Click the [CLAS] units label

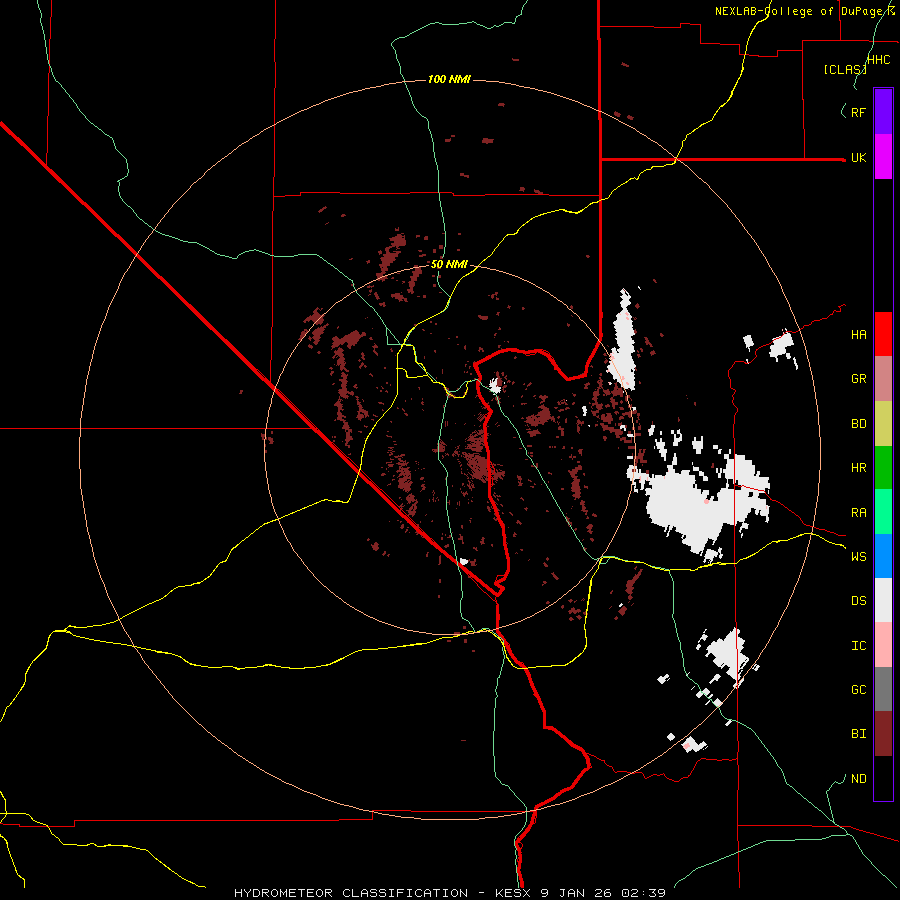[845, 70]
